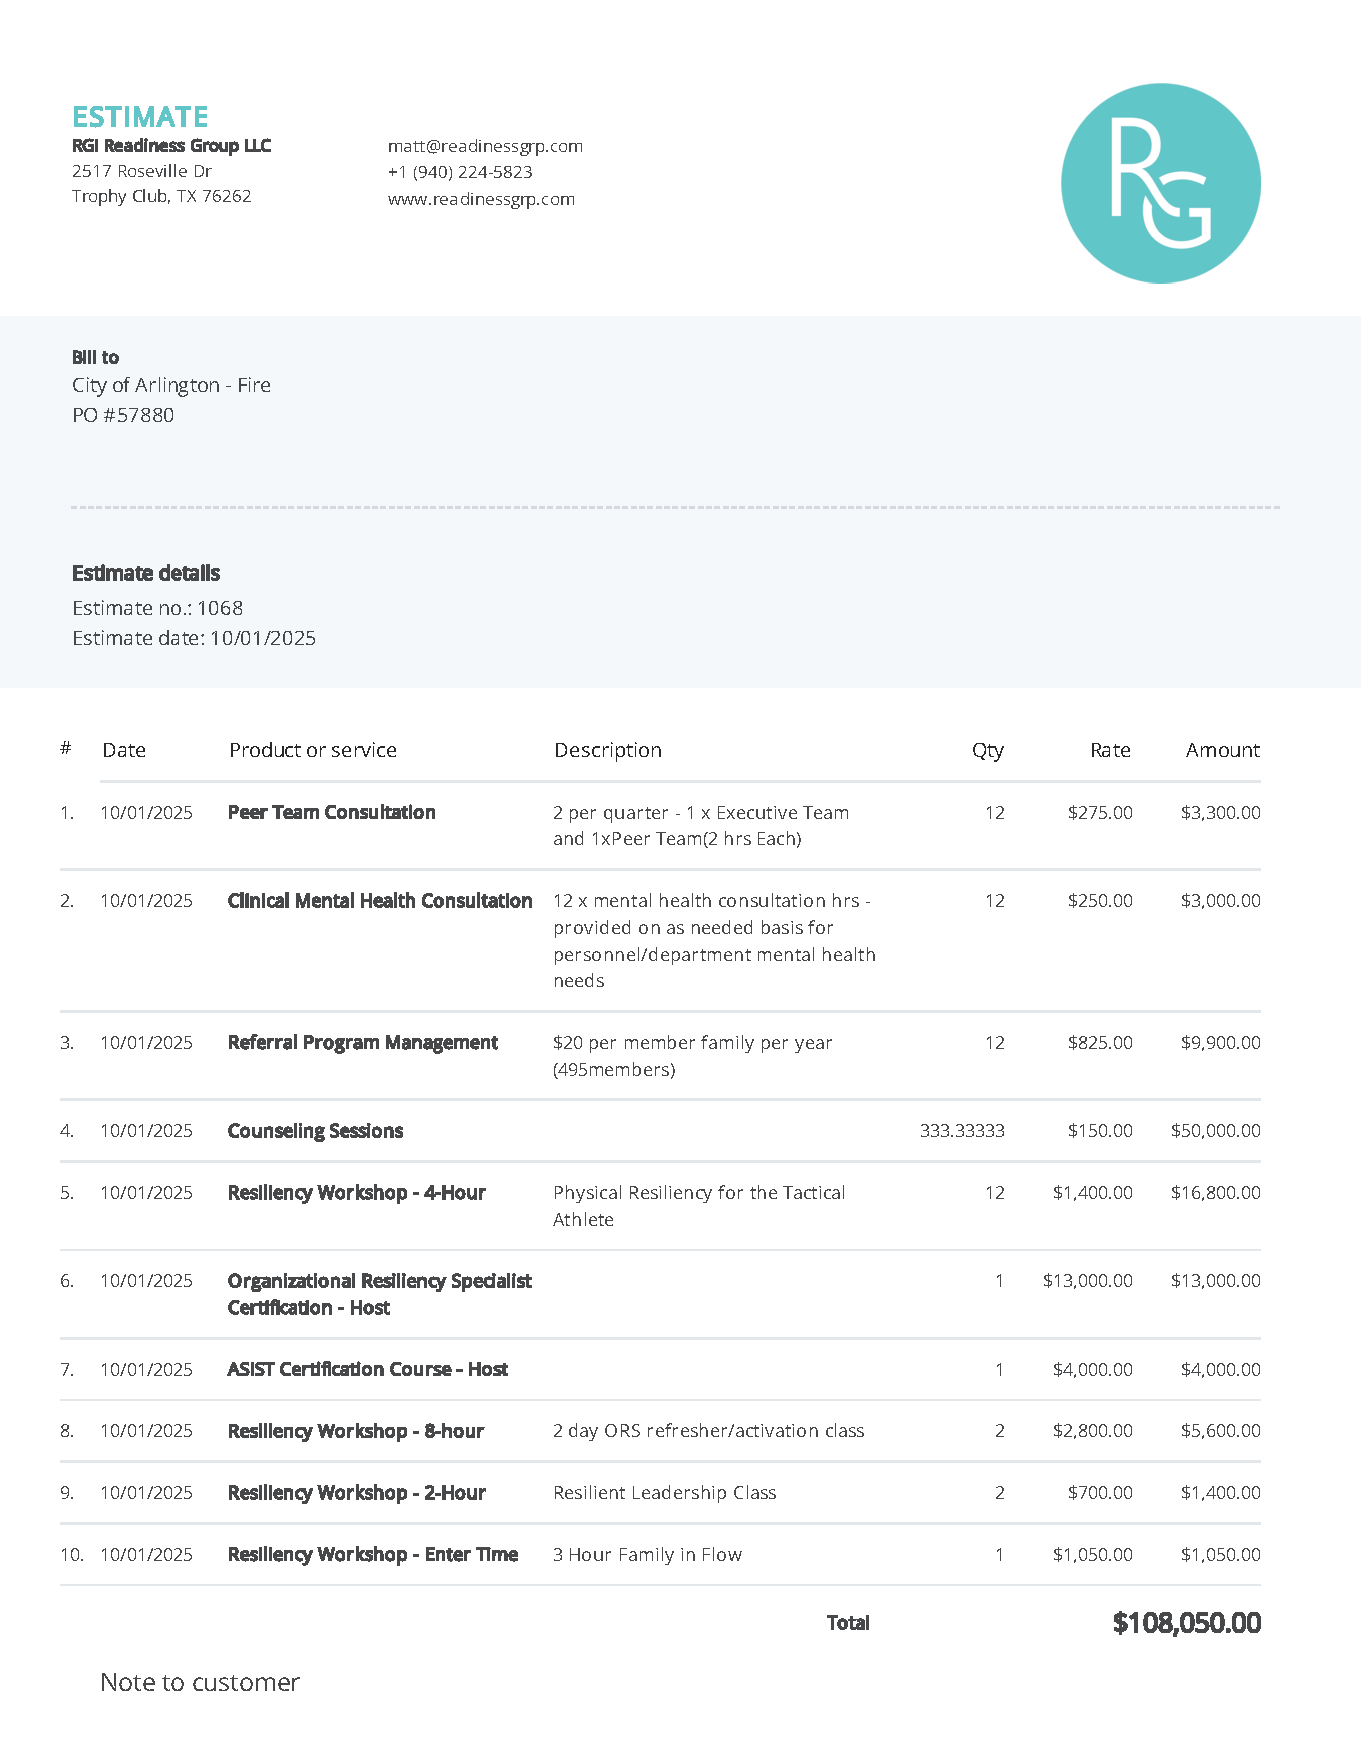This screenshot has width=1361, height=1761.
Task: Click the Date column header
Action: (124, 750)
